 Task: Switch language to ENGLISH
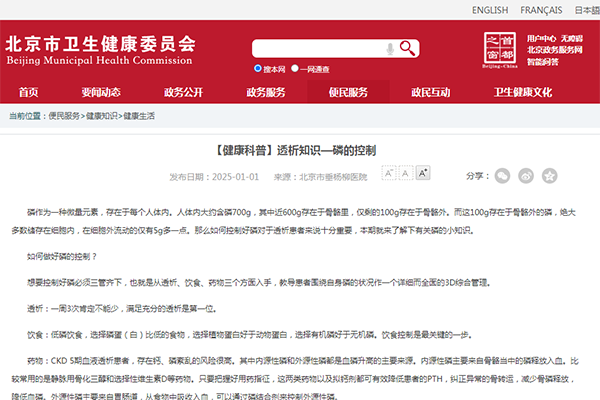(489, 10)
